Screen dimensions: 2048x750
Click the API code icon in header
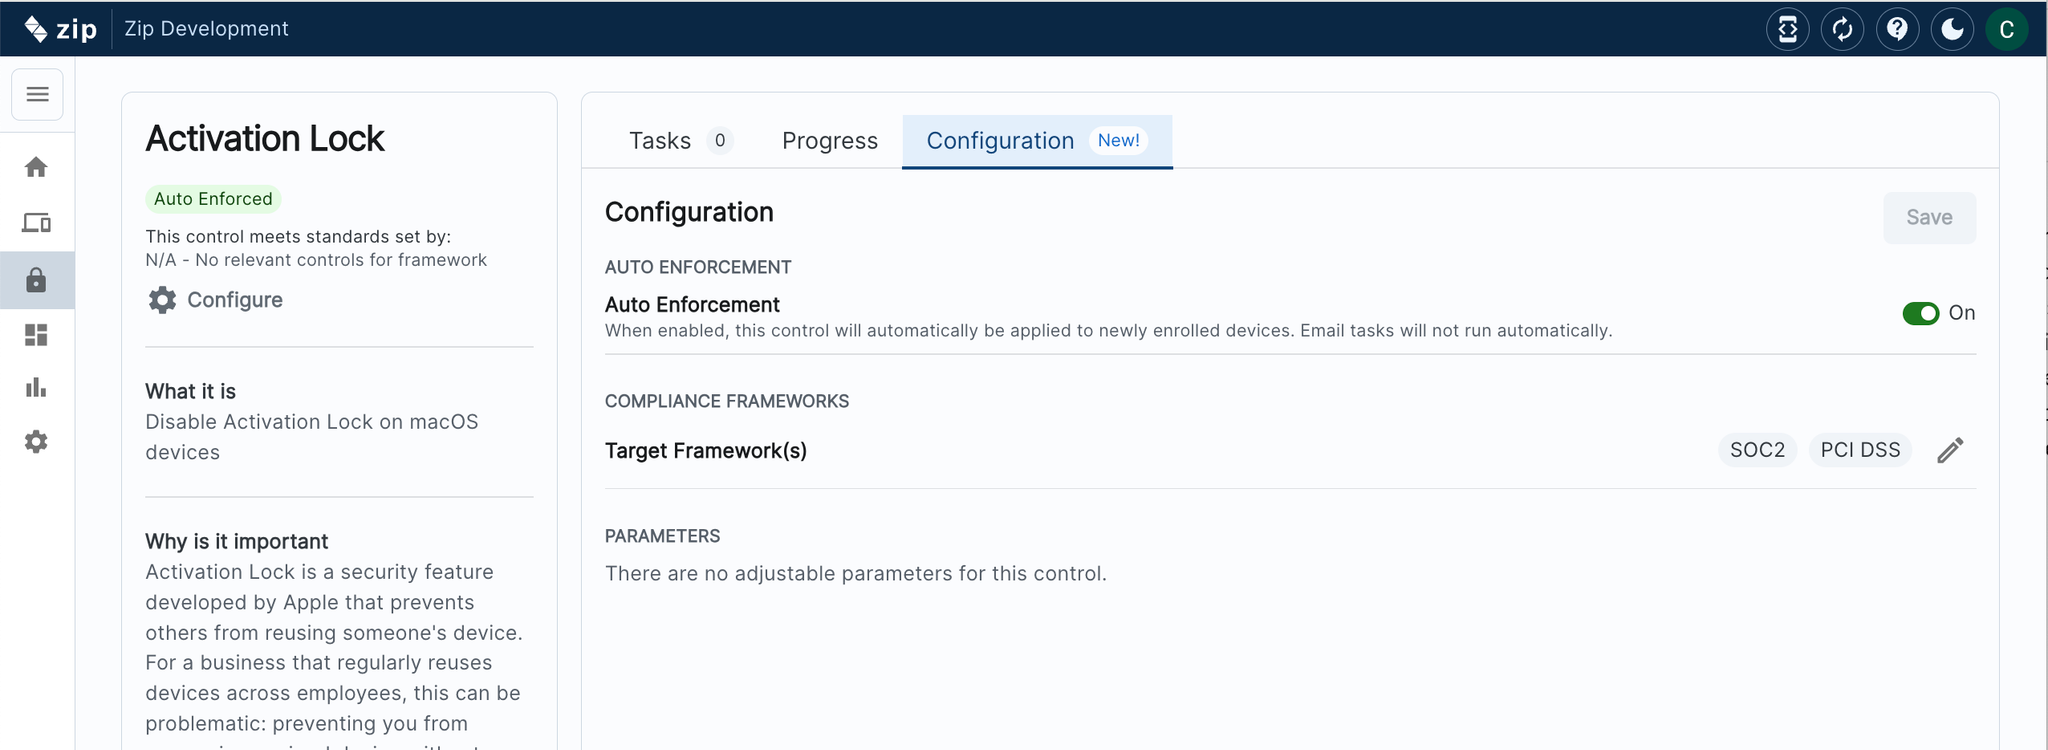click(1787, 29)
